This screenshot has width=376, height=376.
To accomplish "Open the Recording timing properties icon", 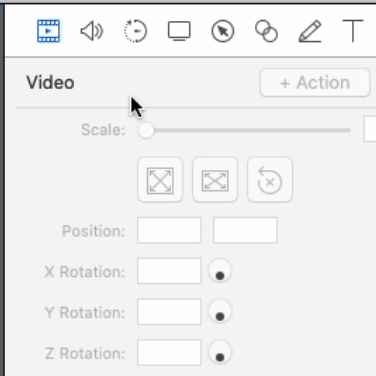I will pyautogui.click(x=135, y=31).
